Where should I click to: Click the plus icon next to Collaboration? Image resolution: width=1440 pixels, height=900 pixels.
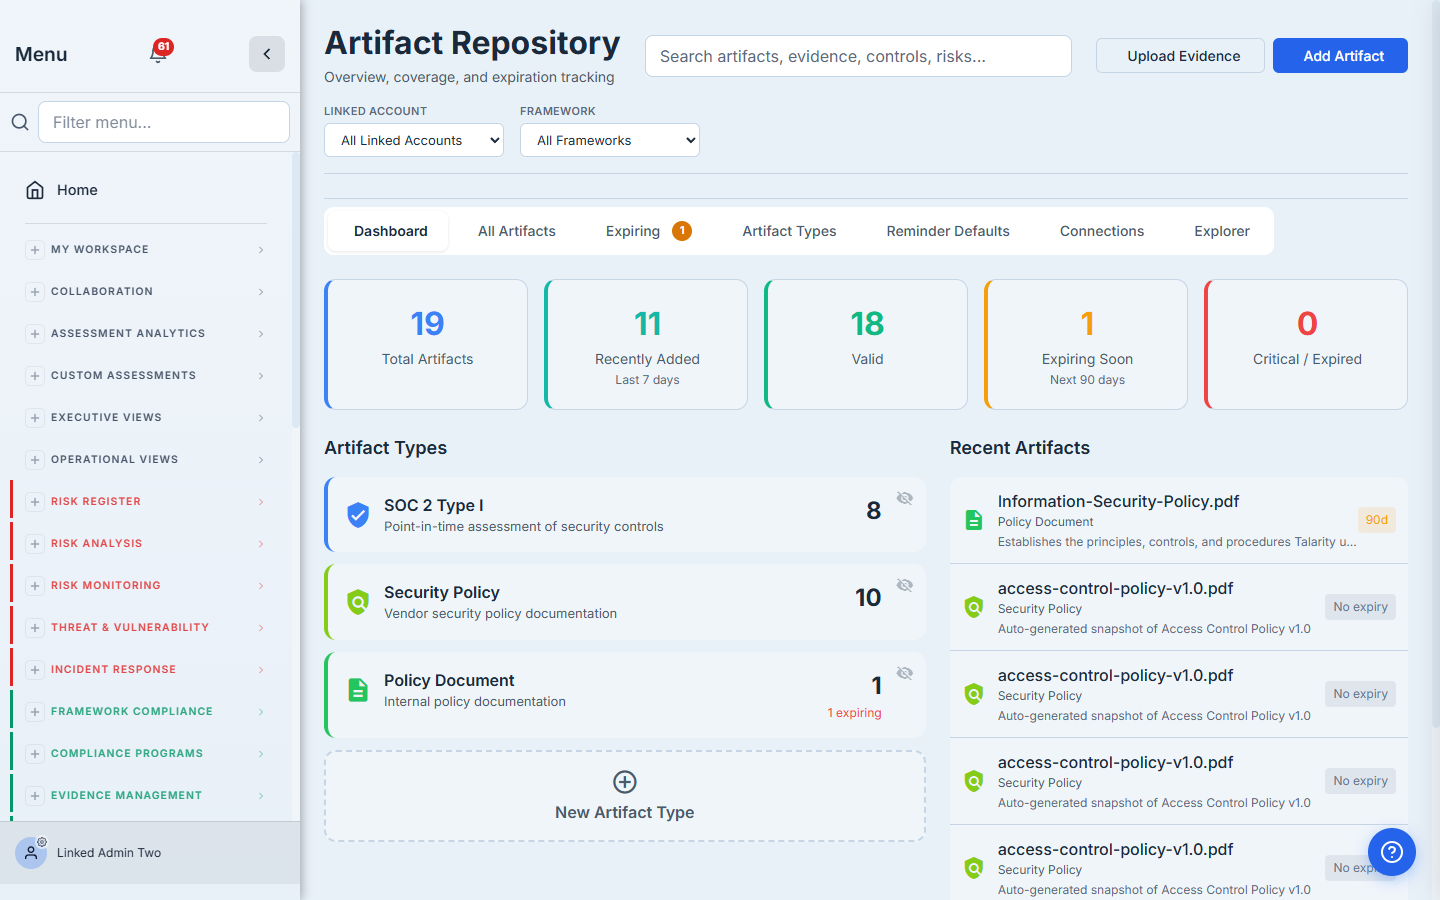(35, 292)
